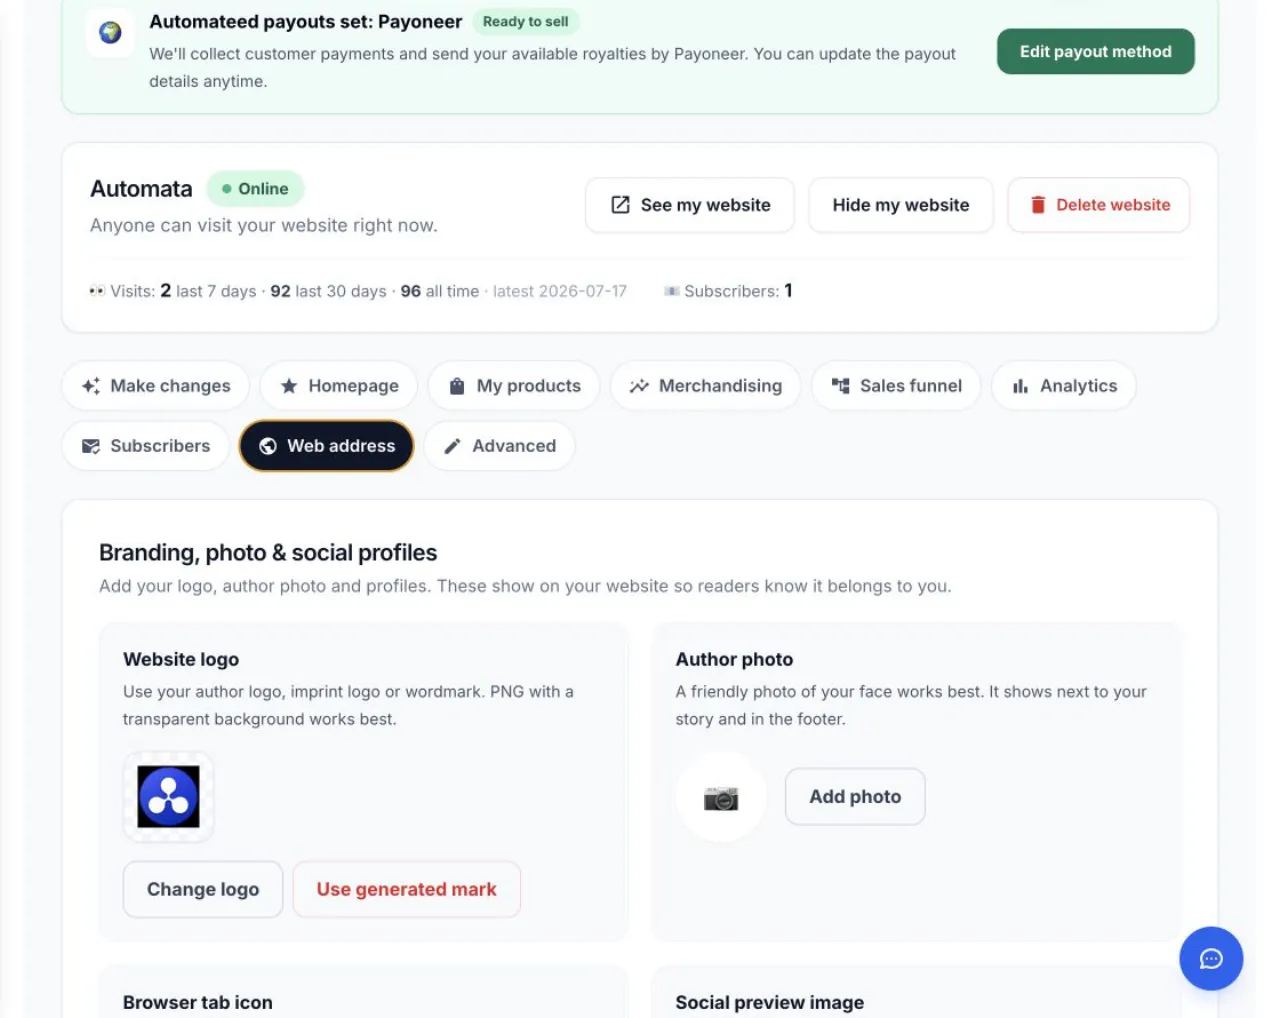Click Add photo button
Viewport: 1280px width, 1018px height.
(855, 797)
